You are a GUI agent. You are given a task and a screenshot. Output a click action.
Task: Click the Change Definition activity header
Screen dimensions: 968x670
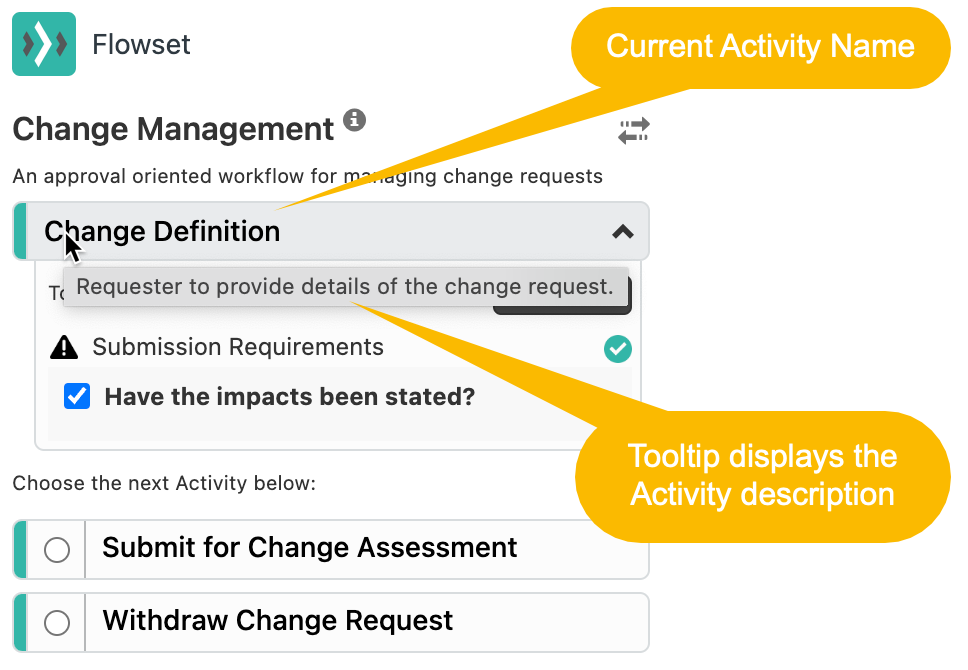pyautogui.click(x=331, y=231)
